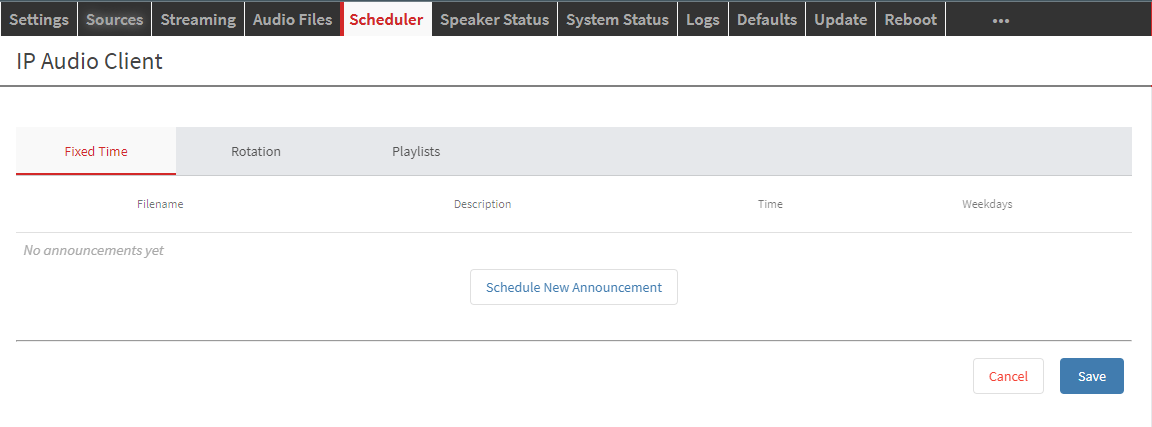Switch to the Streaming section
1152x427 pixels.
click(198, 19)
